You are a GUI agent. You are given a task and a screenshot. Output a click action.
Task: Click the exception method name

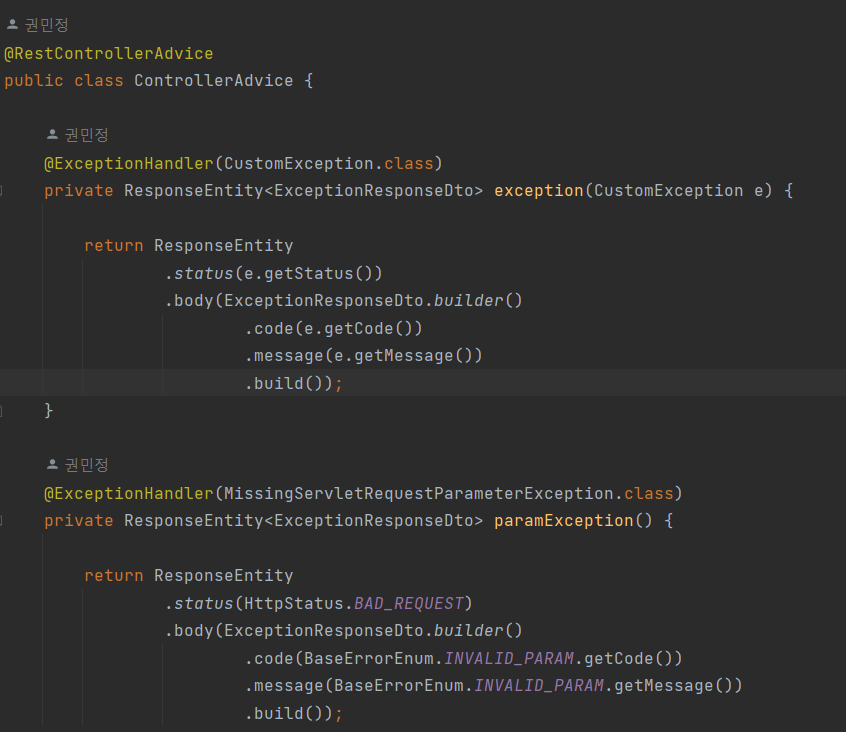click(538, 191)
